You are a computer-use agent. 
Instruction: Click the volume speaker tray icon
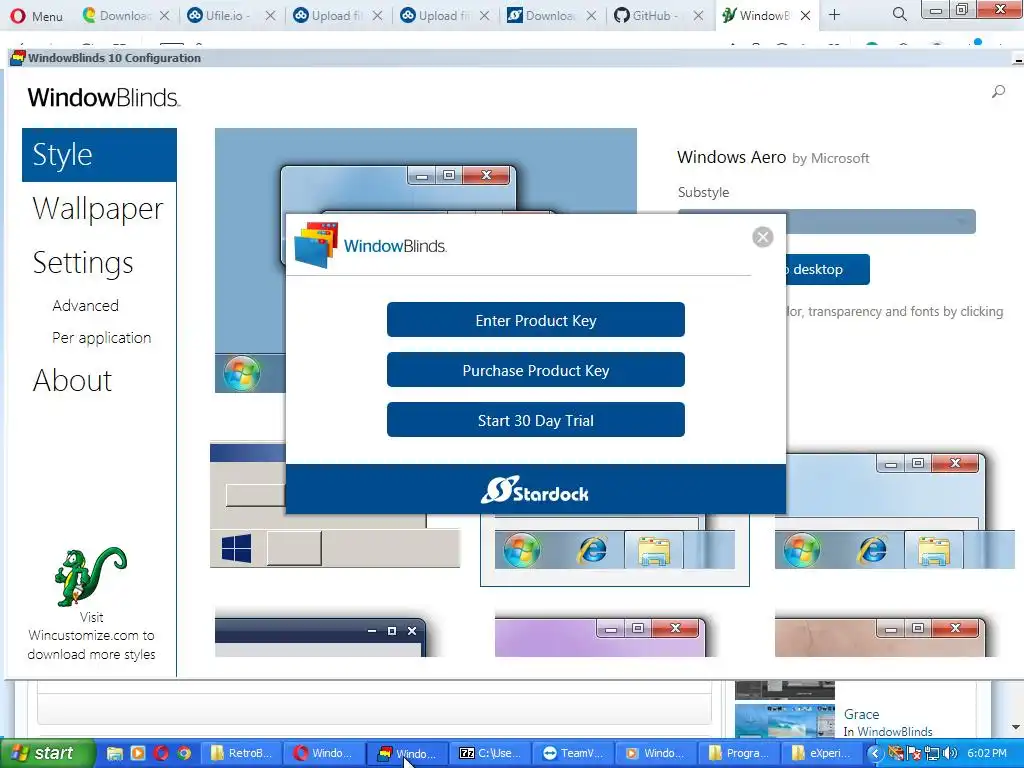click(950, 754)
